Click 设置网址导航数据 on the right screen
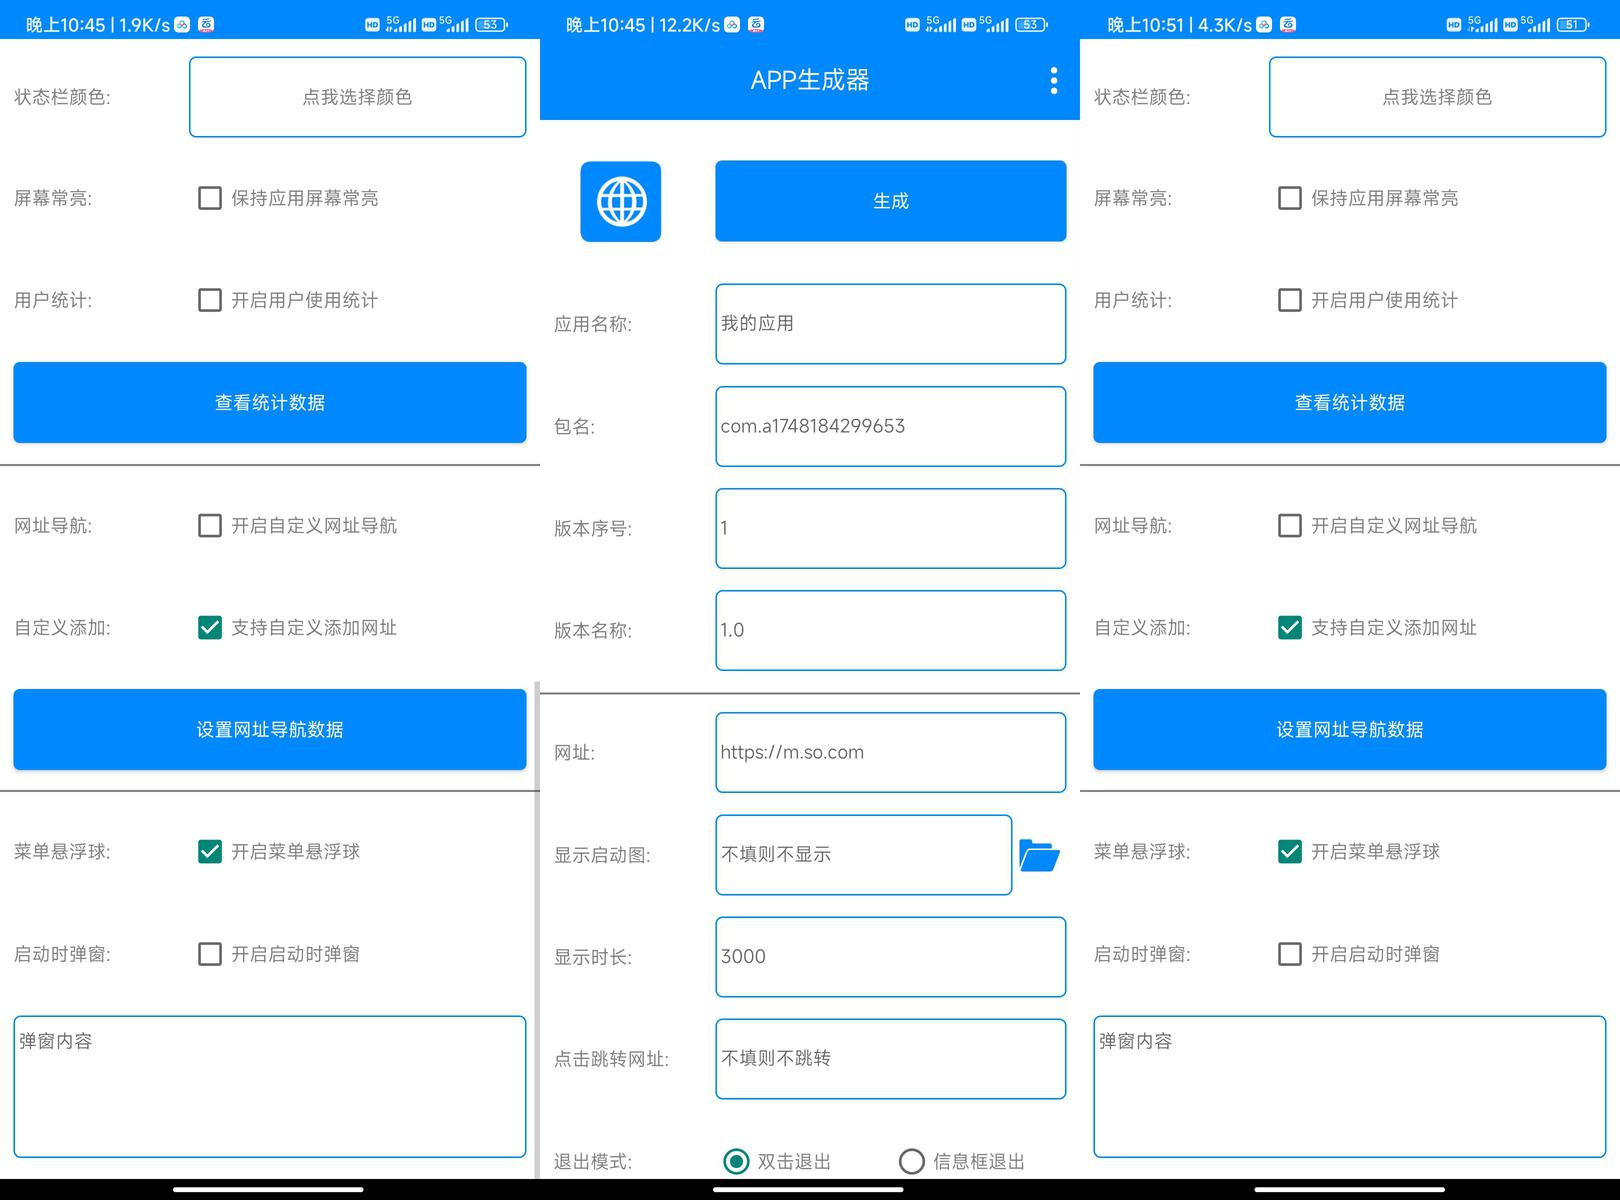Viewport: 1620px width, 1200px height. [1350, 729]
